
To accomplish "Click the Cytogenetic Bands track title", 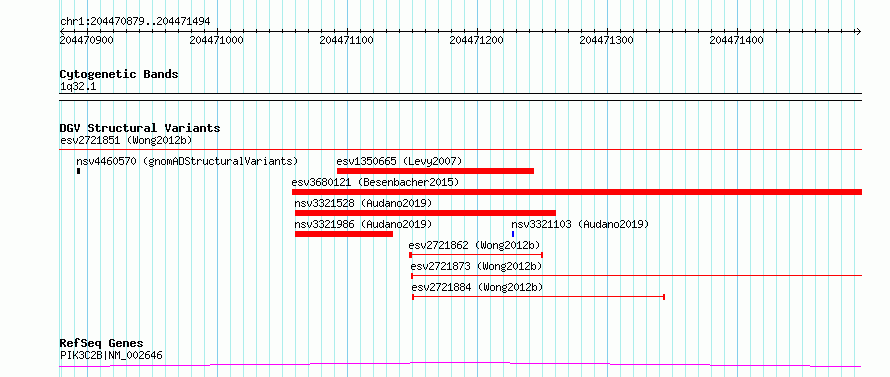I will coord(119,74).
